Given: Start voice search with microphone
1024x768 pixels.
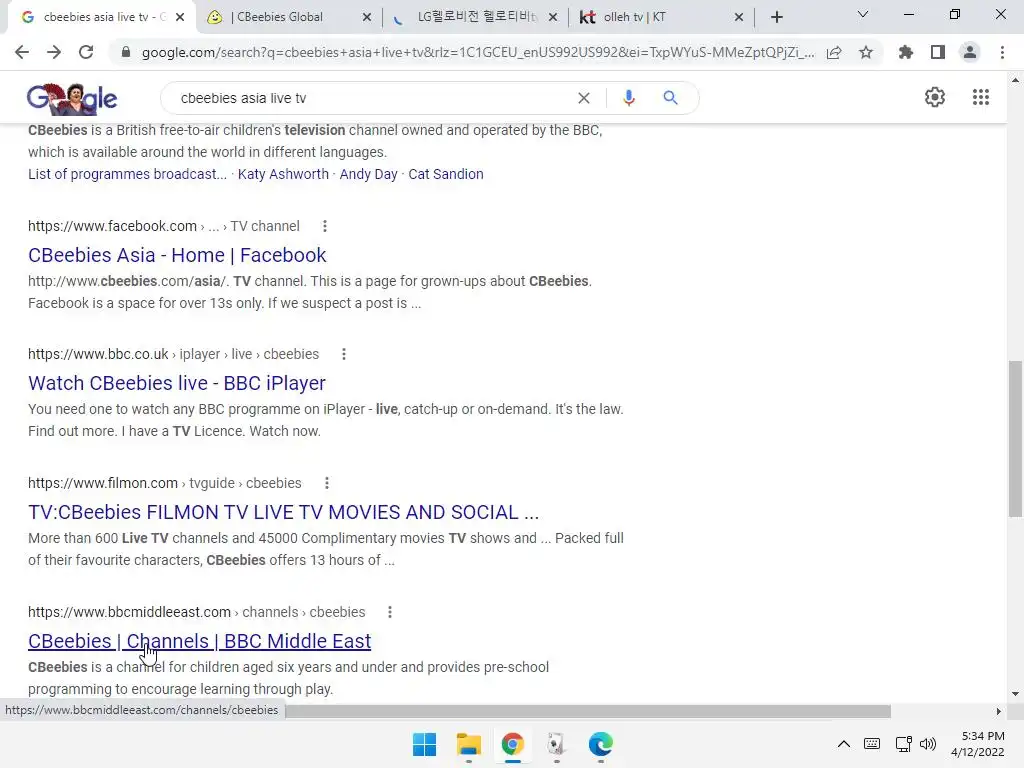Looking at the screenshot, I should pos(628,98).
